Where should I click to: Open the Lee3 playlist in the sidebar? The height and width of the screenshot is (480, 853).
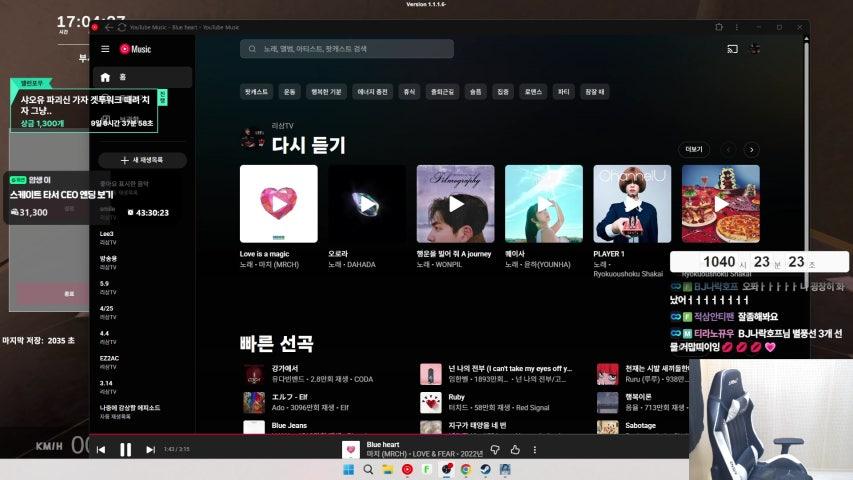[x=141, y=238]
